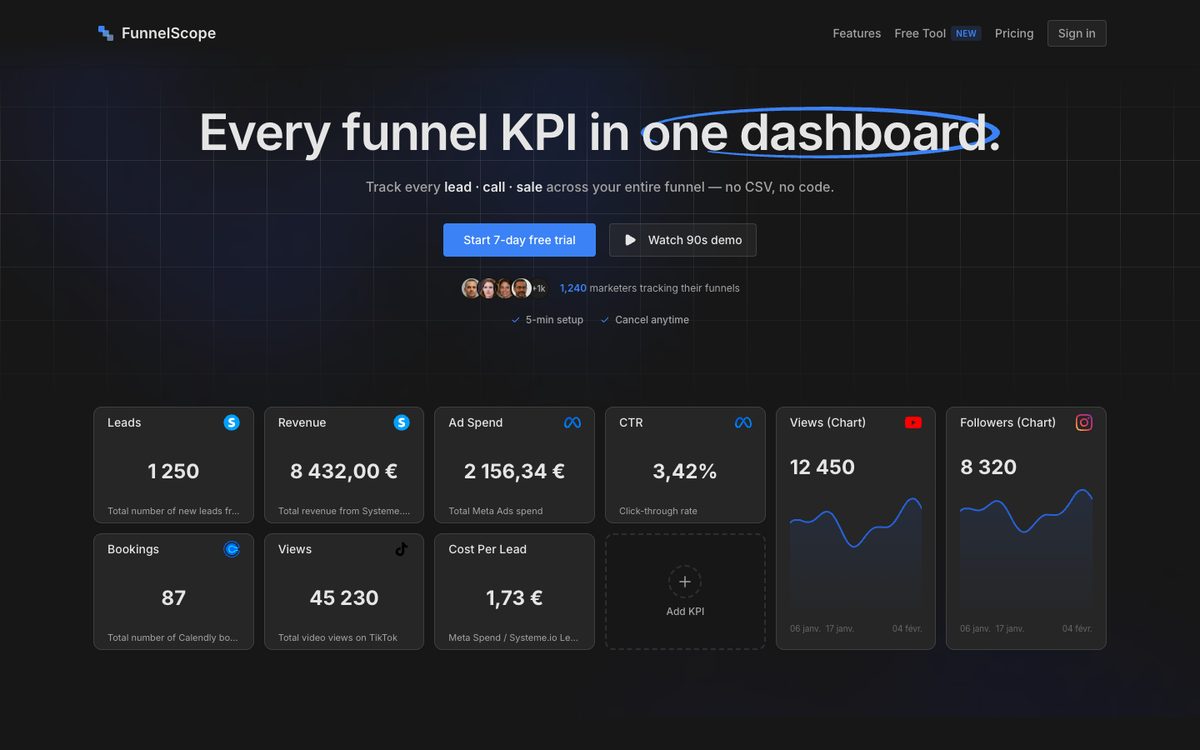Click the Systeme.io icon on Leads card
1200x750 pixels.
click(x=231, y=423)
